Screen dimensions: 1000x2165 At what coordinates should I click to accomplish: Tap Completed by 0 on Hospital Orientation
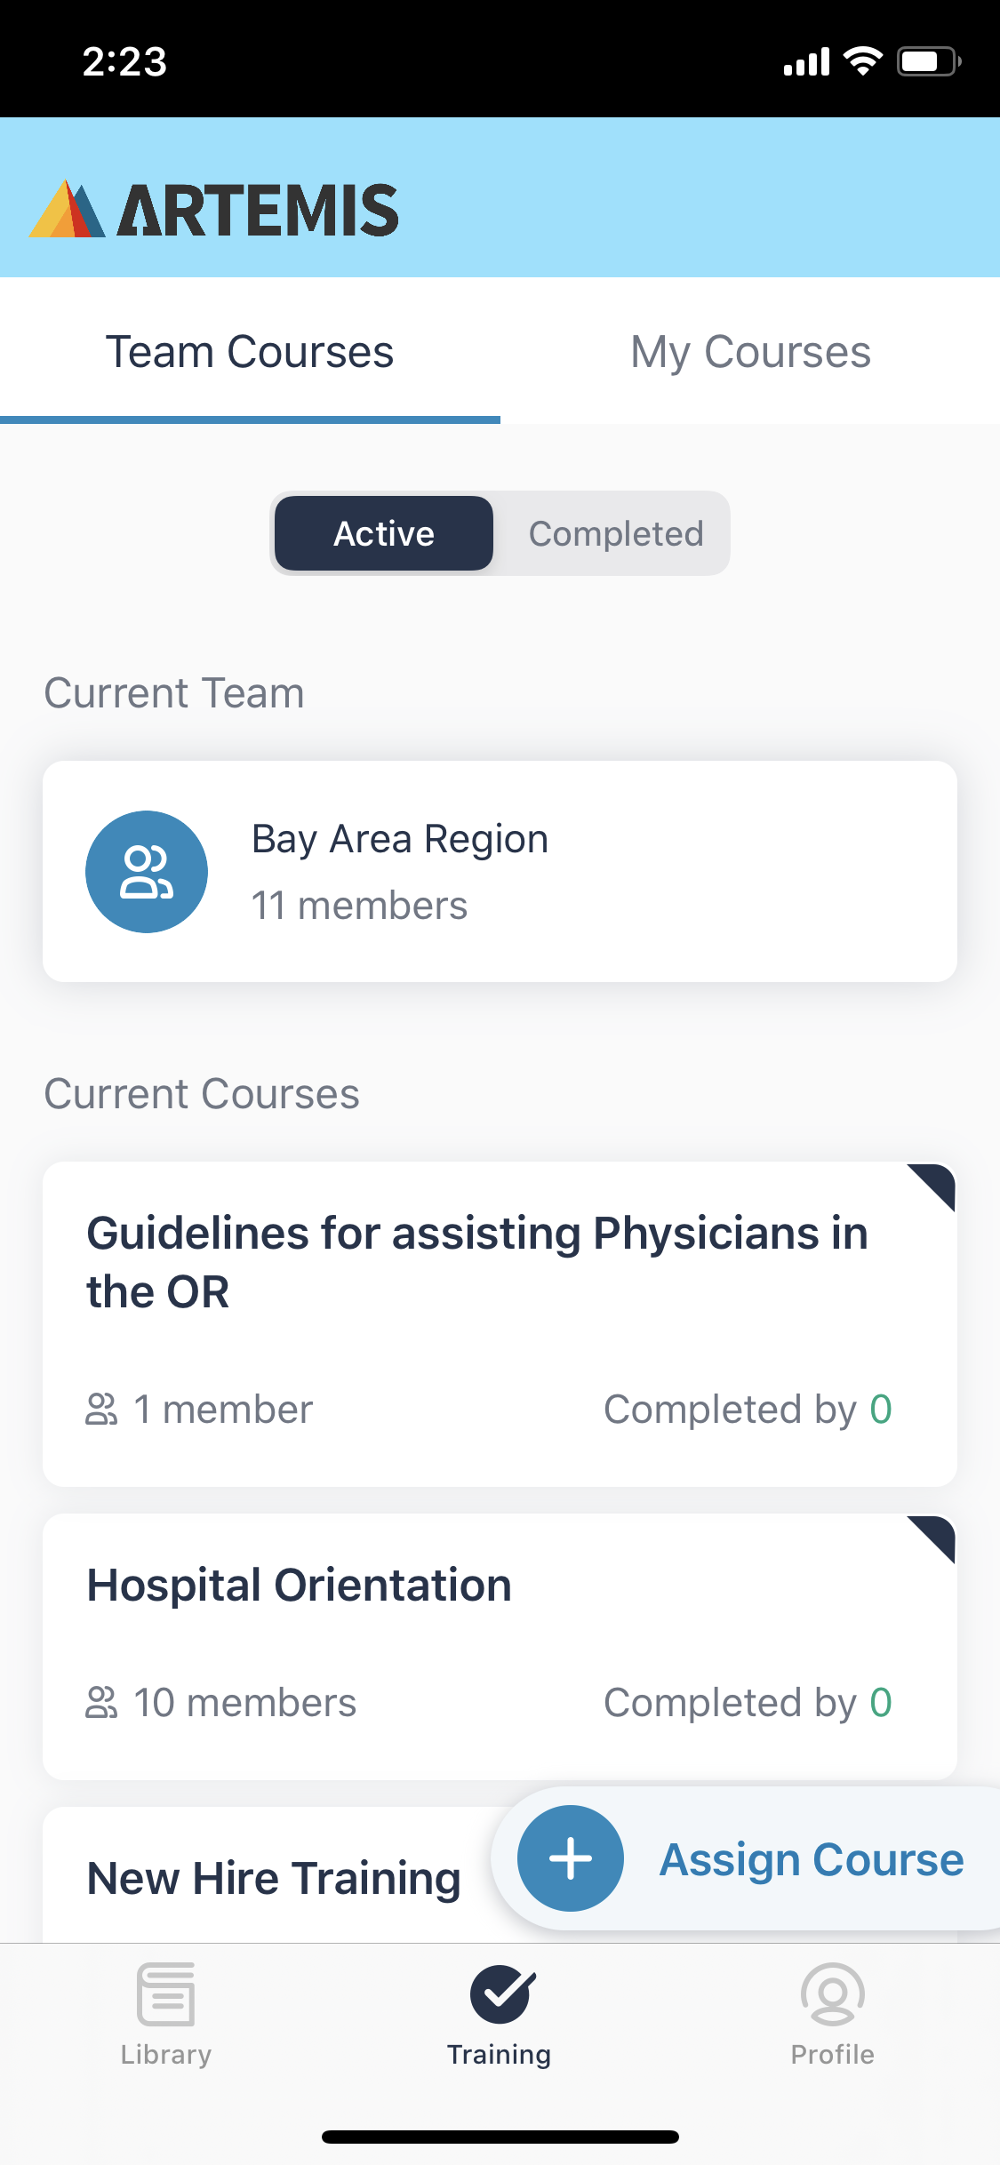point(747,1702)
